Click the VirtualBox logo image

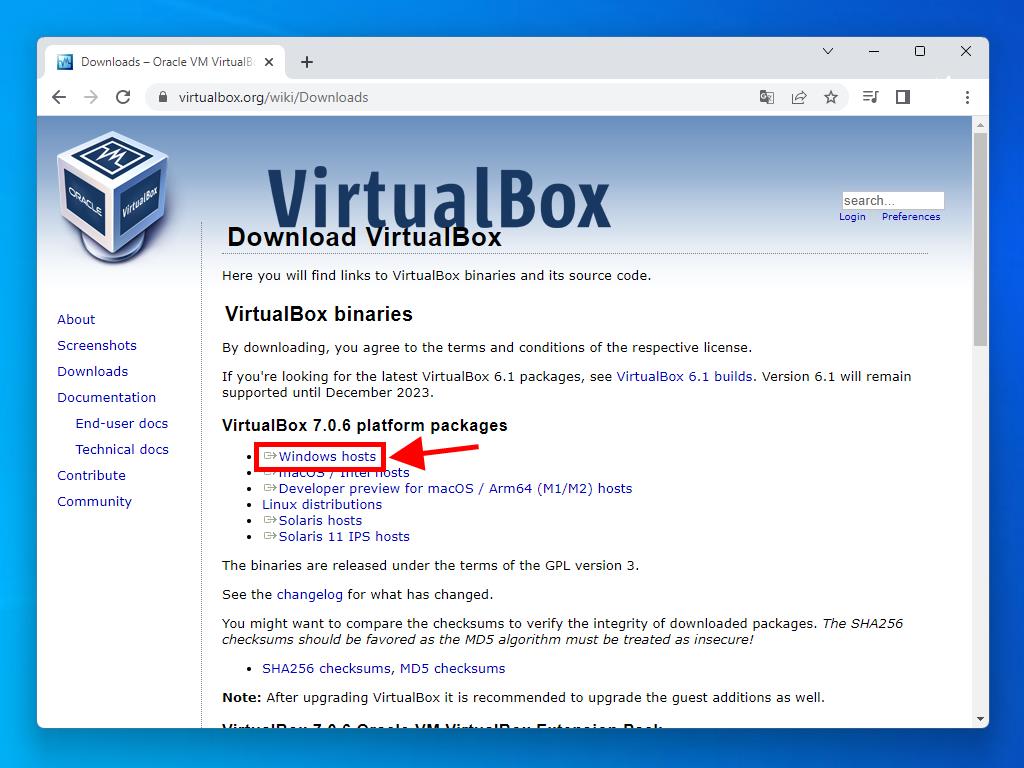pos(113,196)
